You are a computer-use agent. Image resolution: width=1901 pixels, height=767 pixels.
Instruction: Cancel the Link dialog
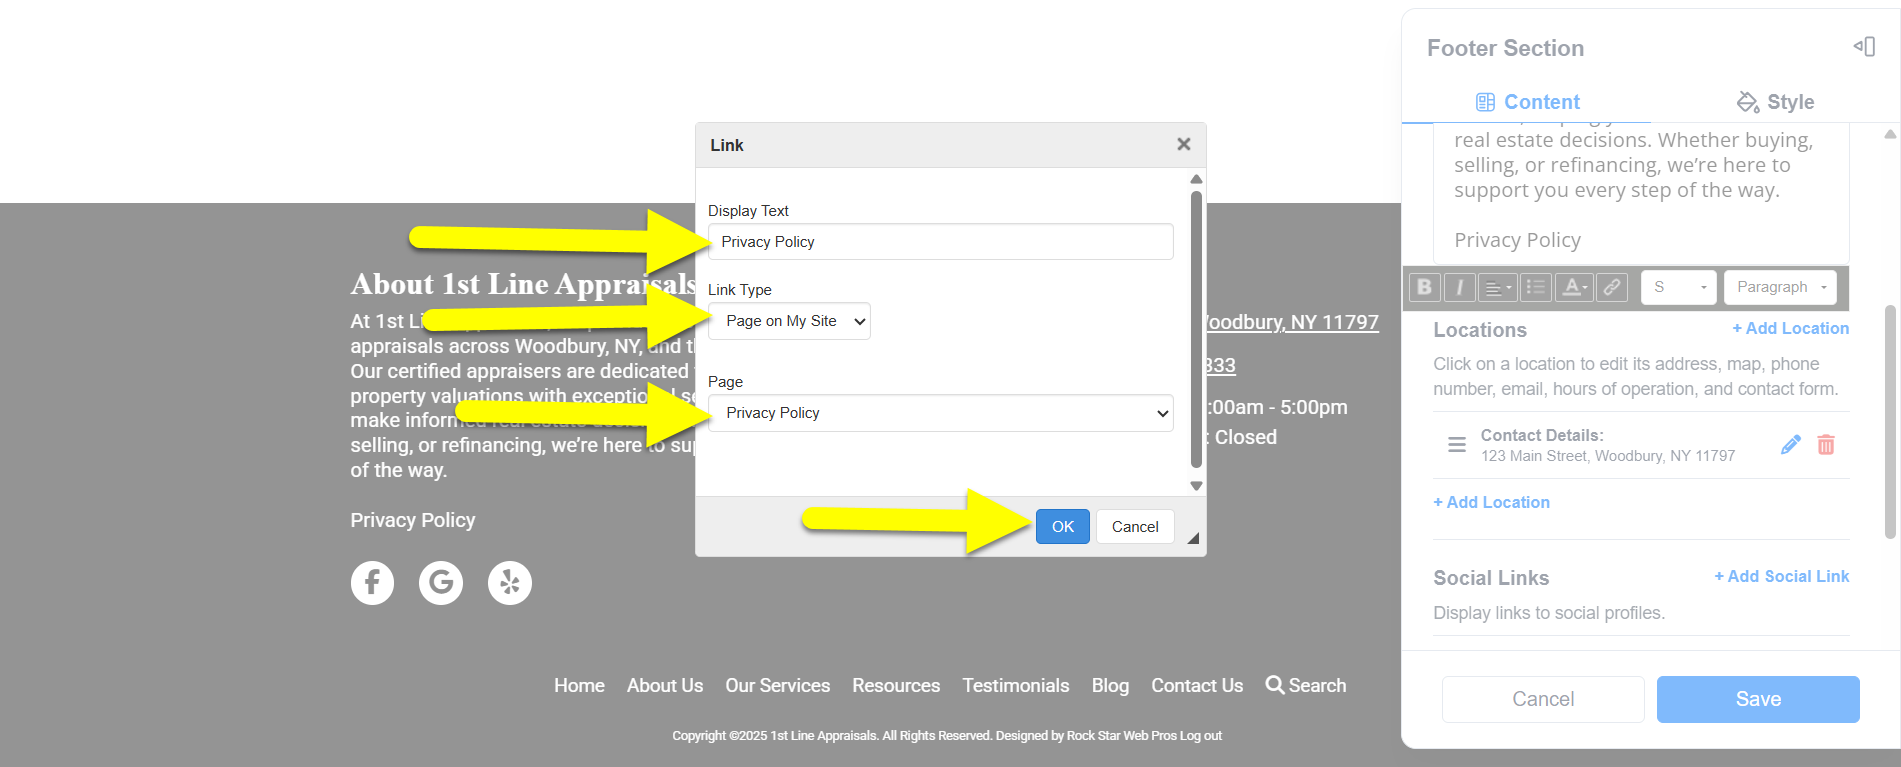click(1135, 527)
